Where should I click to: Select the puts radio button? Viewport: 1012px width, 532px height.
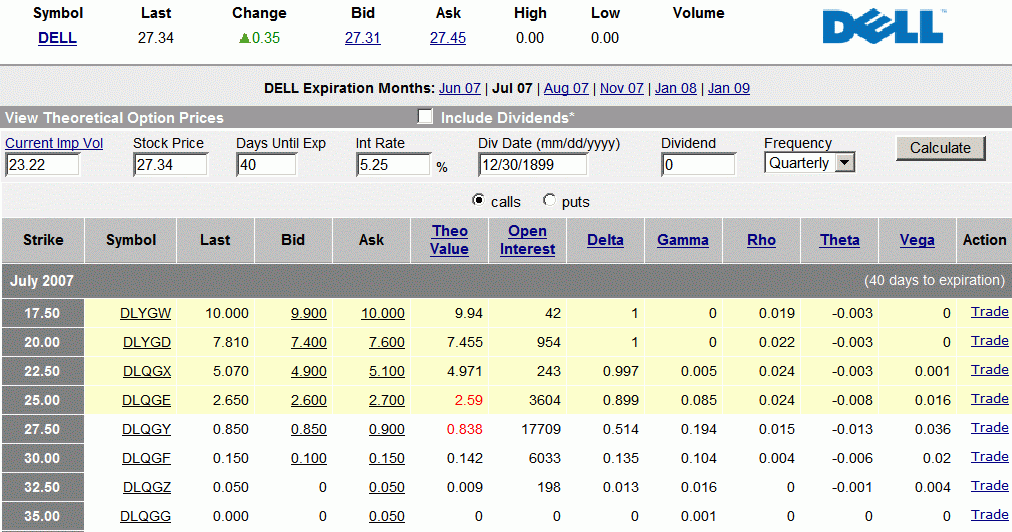(x=549, y=200)
